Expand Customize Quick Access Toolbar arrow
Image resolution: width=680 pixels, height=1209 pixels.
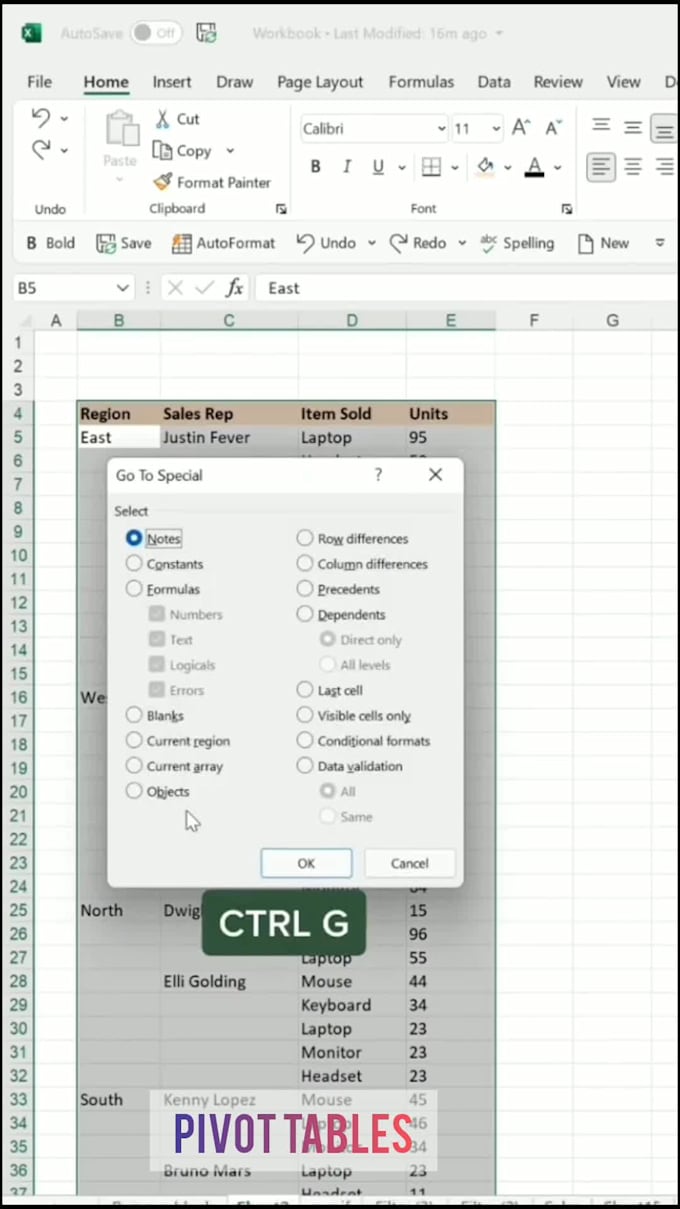pos(660,243)
